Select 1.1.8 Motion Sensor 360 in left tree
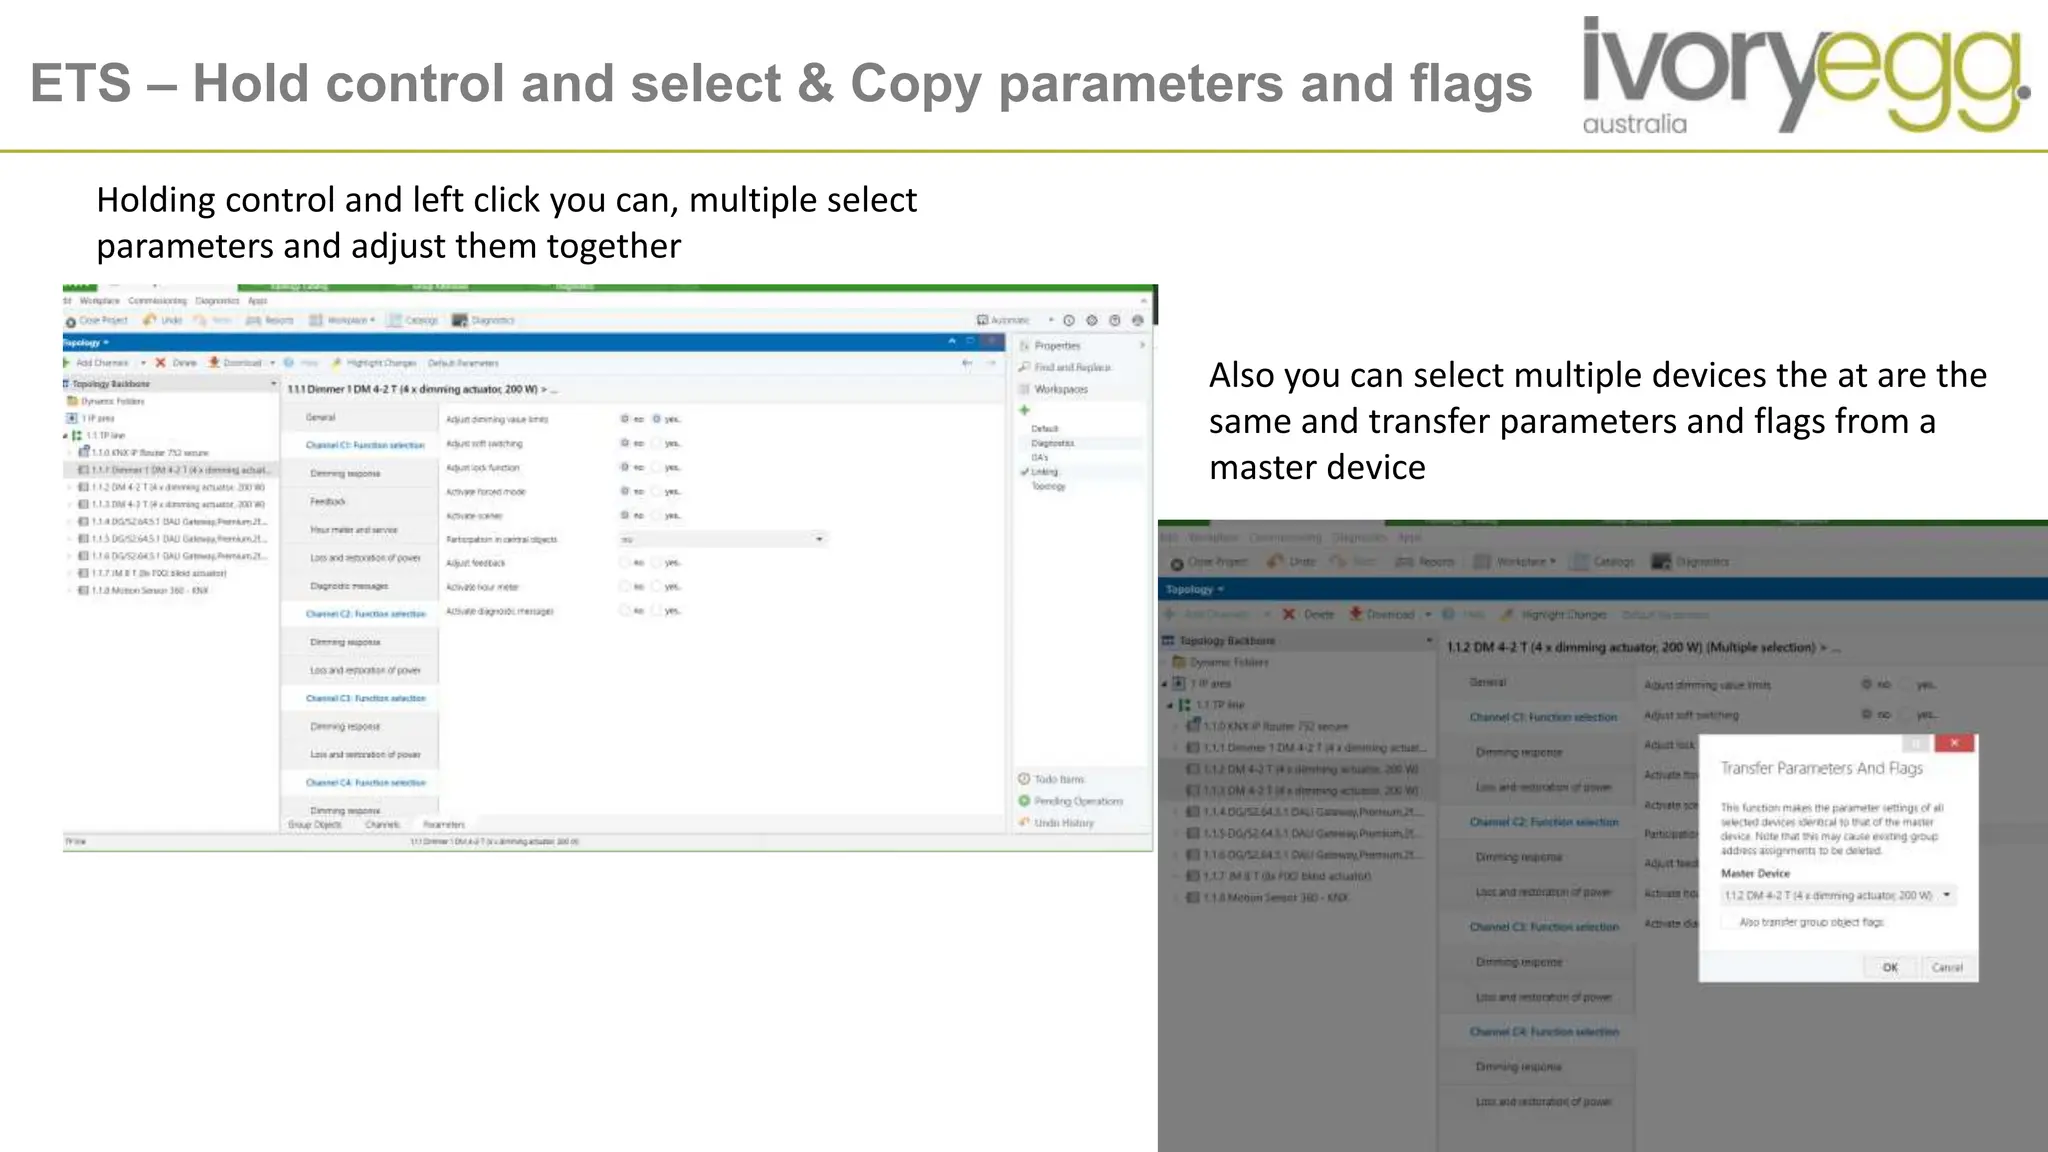 [143, 590]
